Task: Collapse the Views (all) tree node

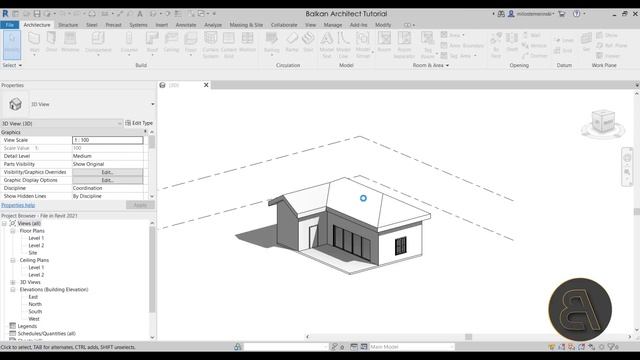Action: click(4, 223)
